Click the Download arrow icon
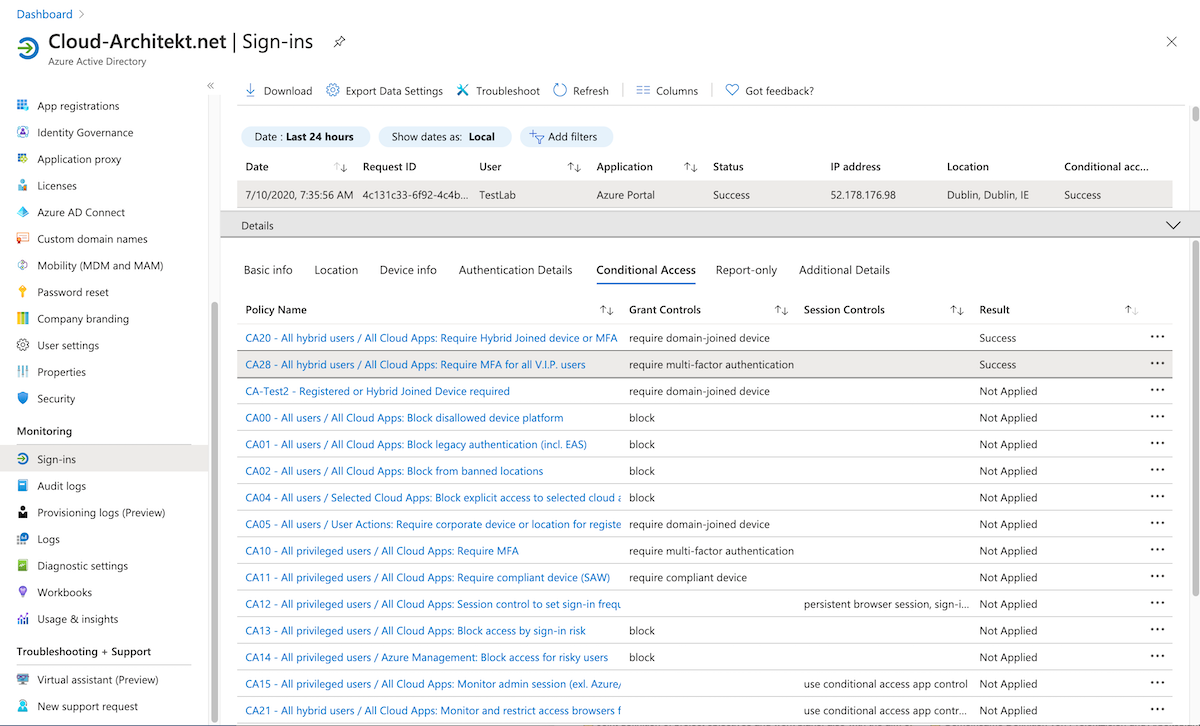The height and width of the screenshot is (726, 1200). coord(250,90)
